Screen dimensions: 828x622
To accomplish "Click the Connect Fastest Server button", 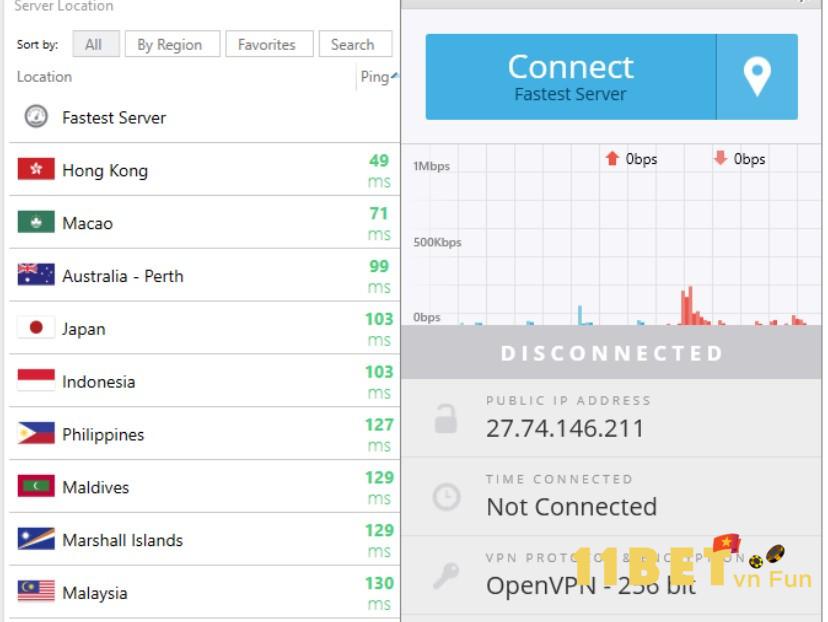I will [x=570, y=77].
